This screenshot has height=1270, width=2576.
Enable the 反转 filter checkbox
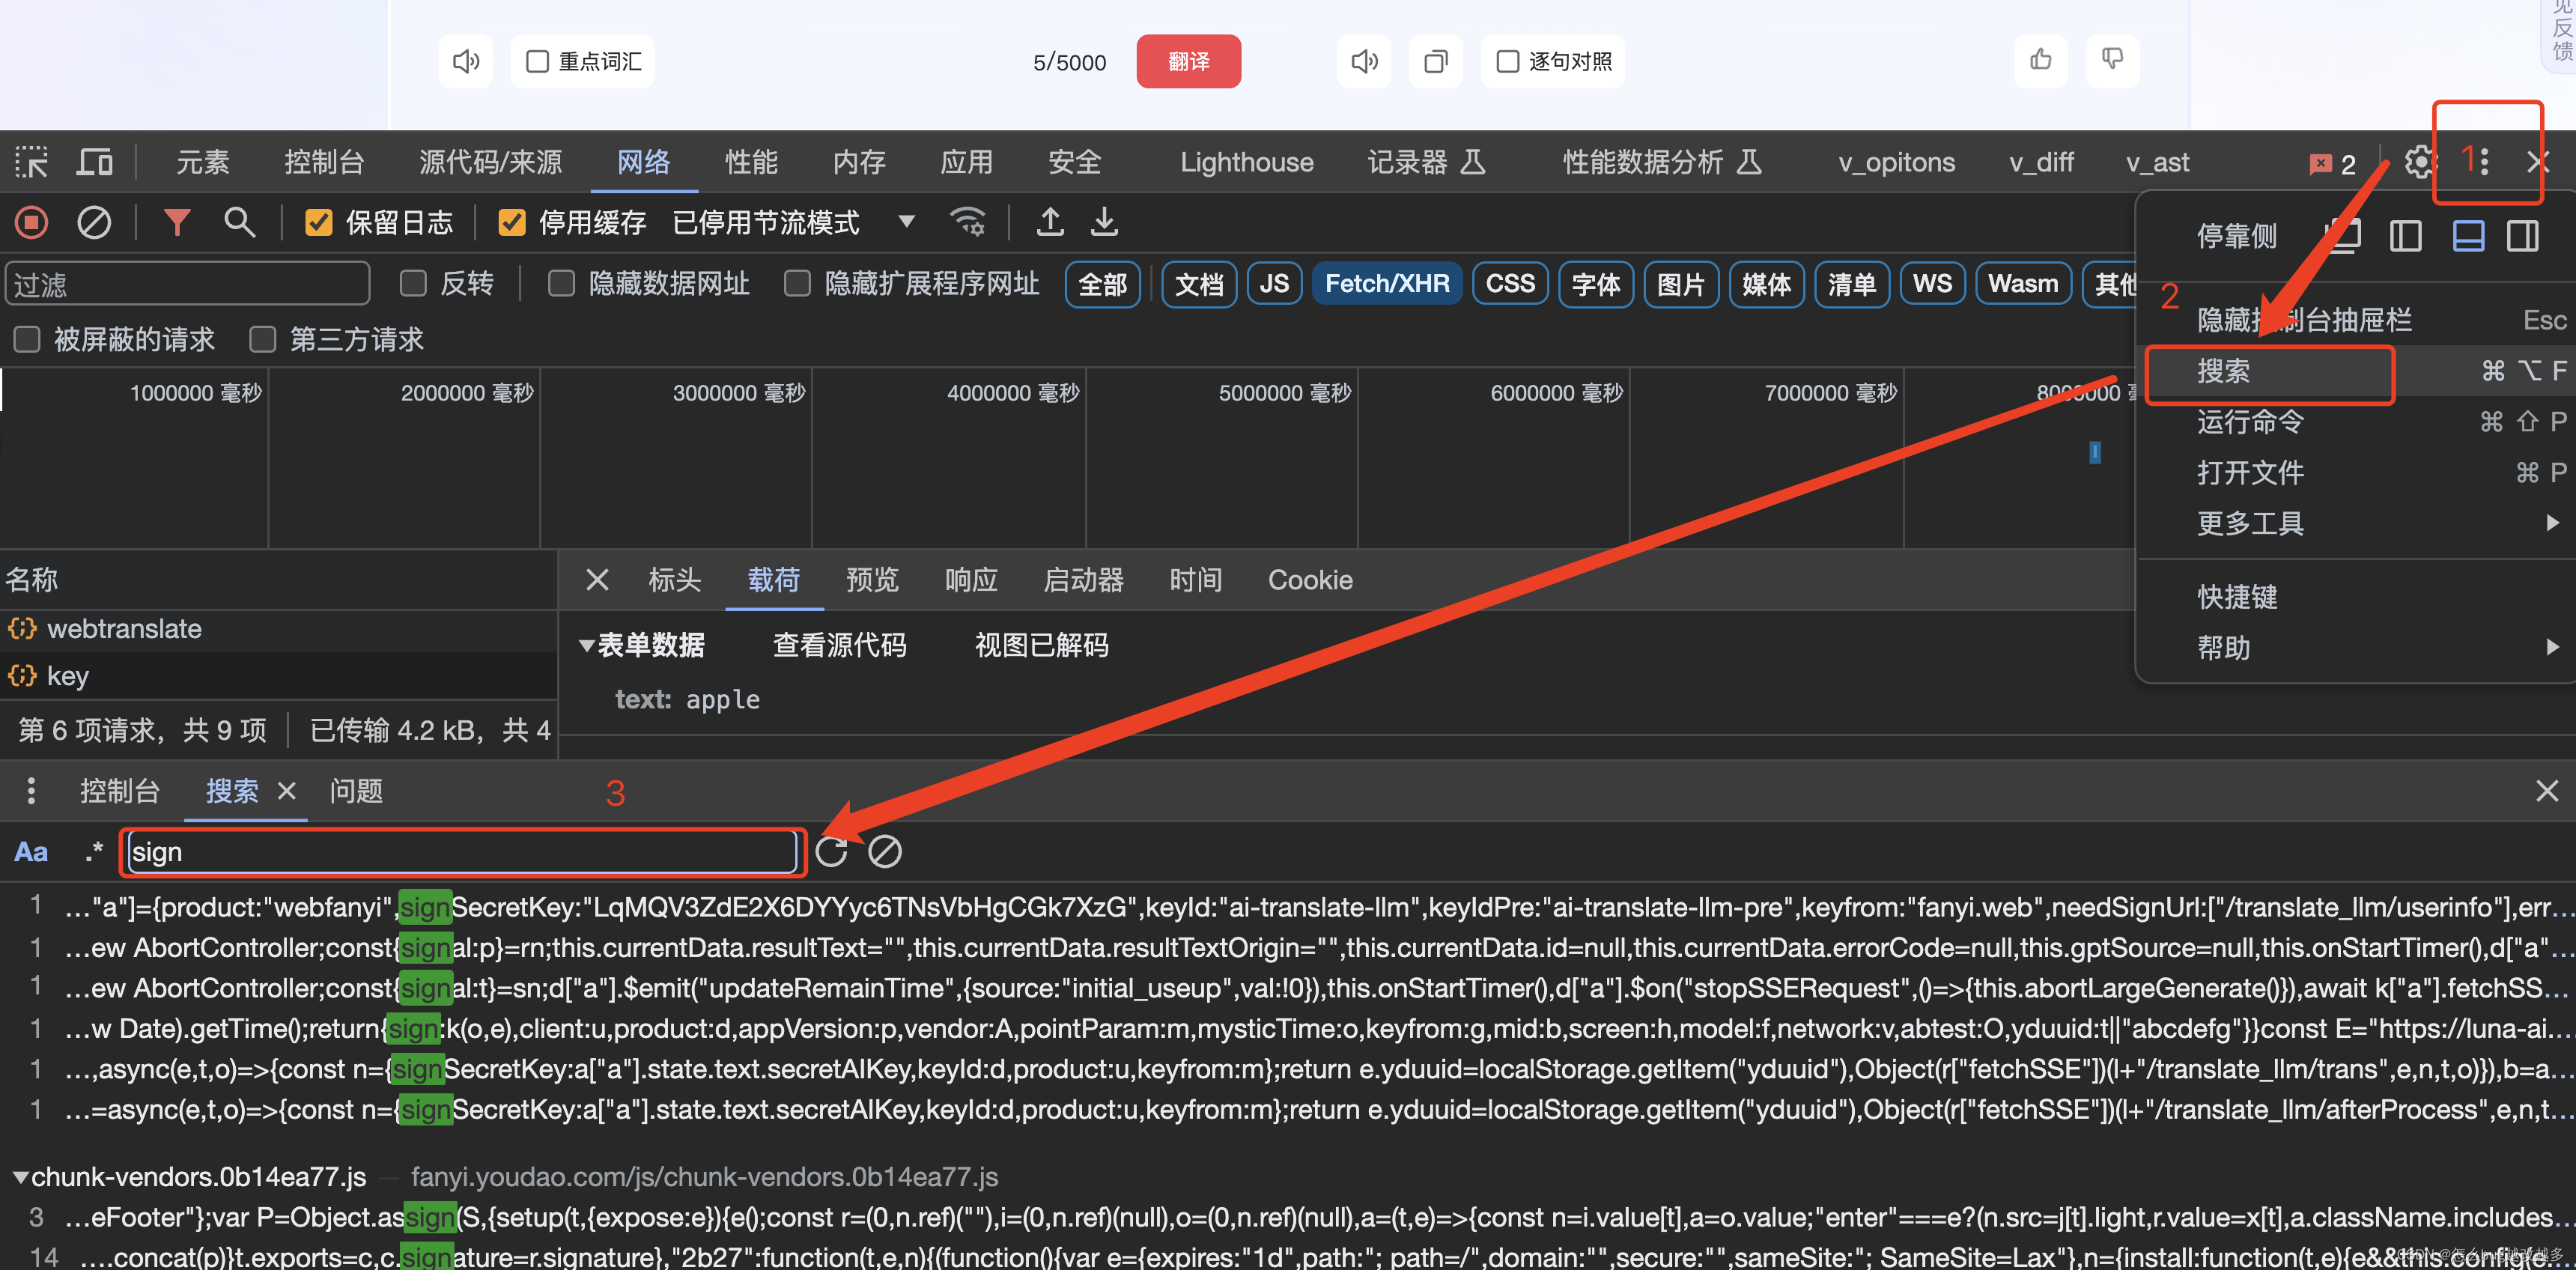coord(413,284)
